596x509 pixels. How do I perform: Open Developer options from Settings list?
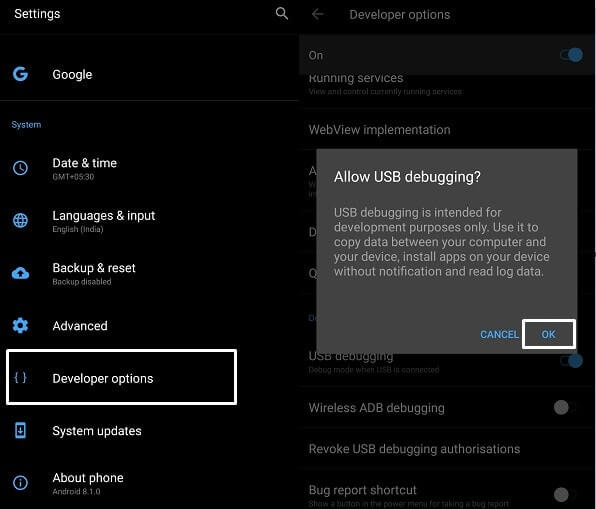[x=121, y=377]
